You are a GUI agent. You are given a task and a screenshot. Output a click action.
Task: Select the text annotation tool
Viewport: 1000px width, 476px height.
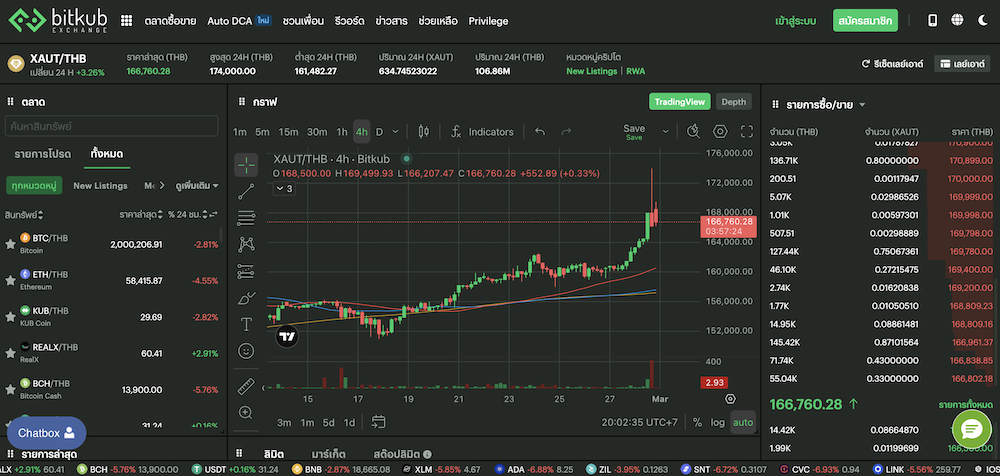tap(246, 324)
